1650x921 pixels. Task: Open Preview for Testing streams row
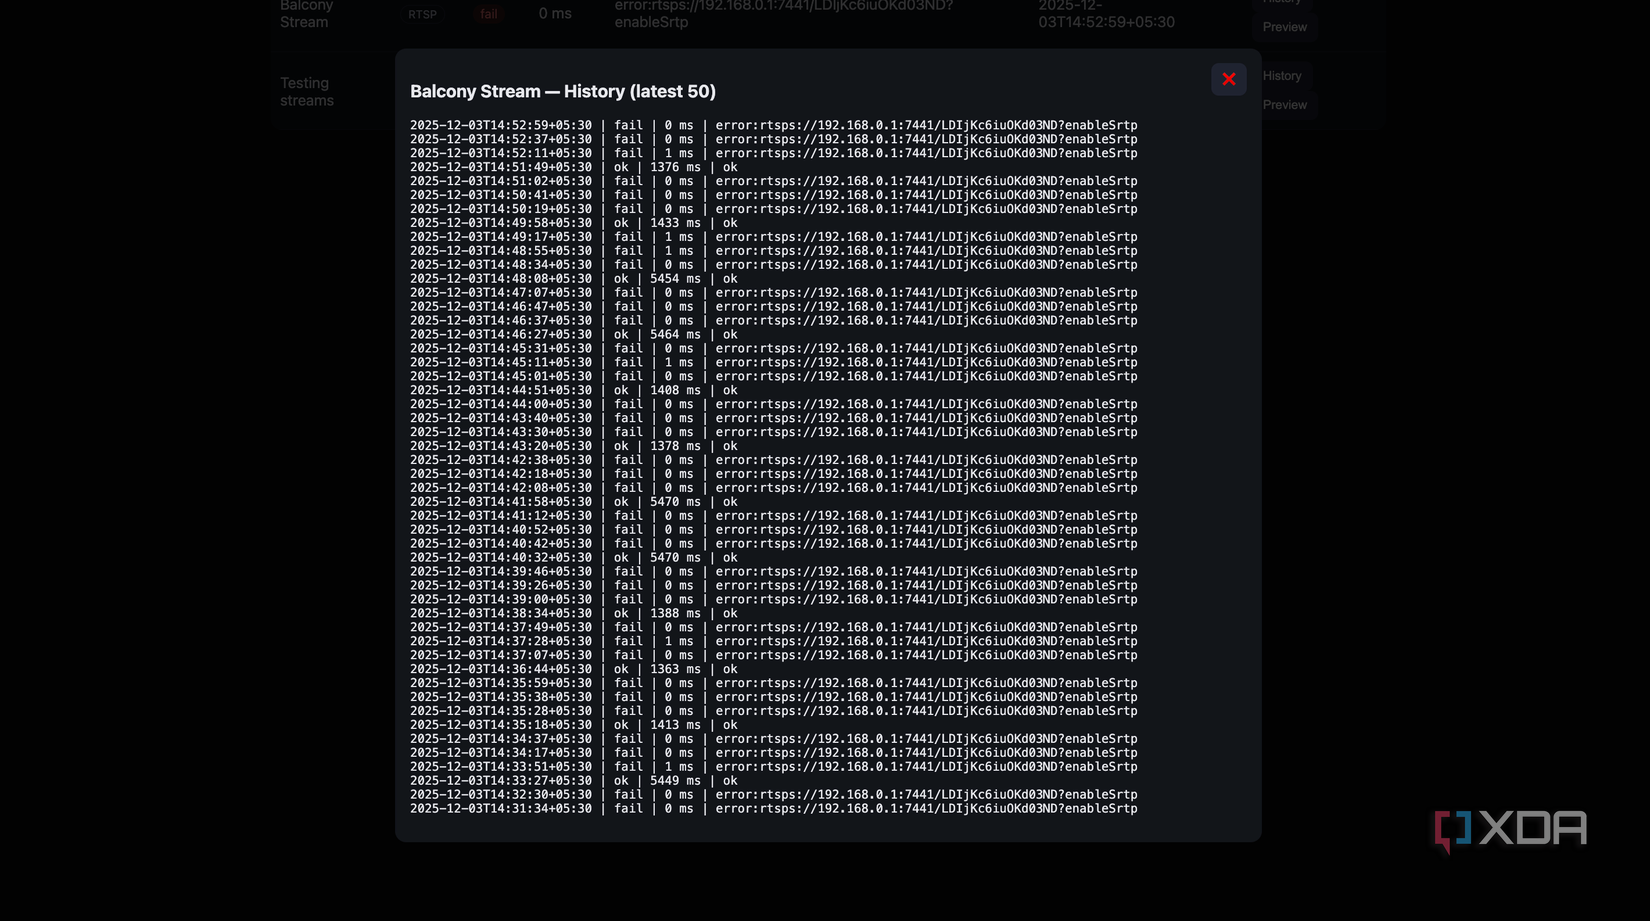pos(1284,105)
